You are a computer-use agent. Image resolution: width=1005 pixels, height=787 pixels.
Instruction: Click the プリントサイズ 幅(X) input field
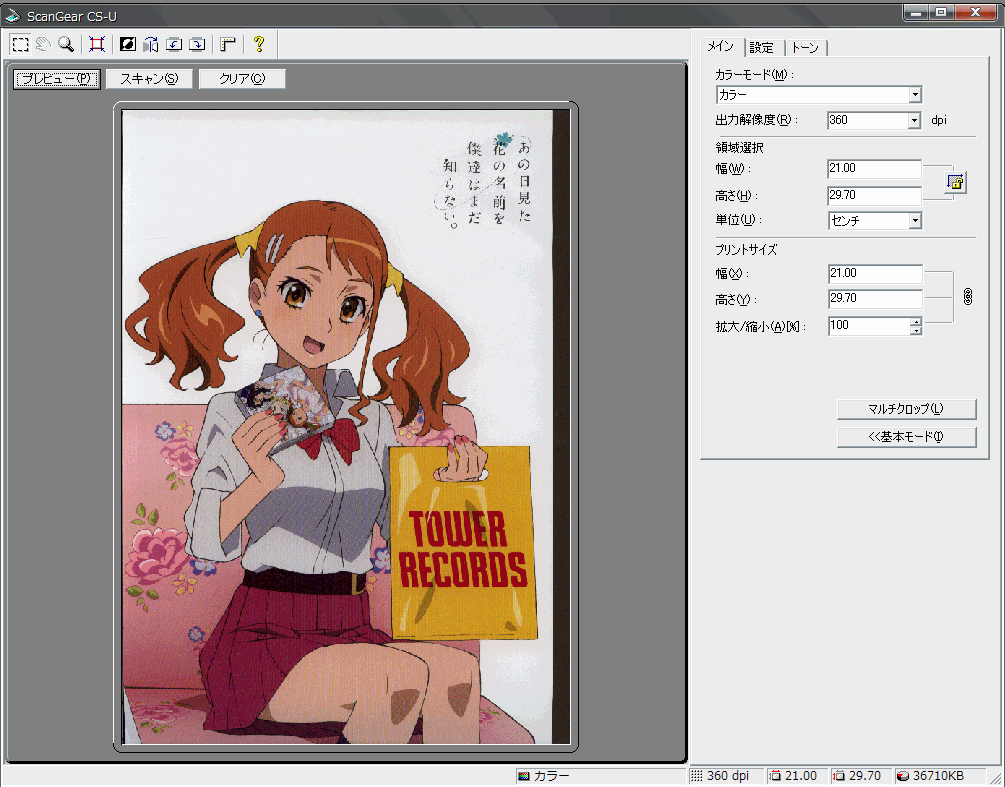875,274
